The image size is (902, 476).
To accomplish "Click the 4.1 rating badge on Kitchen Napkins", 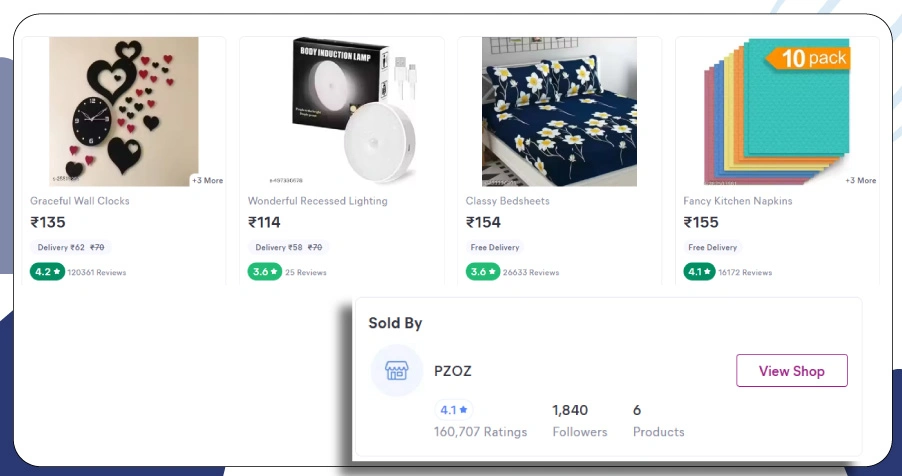I will (699, 271).
